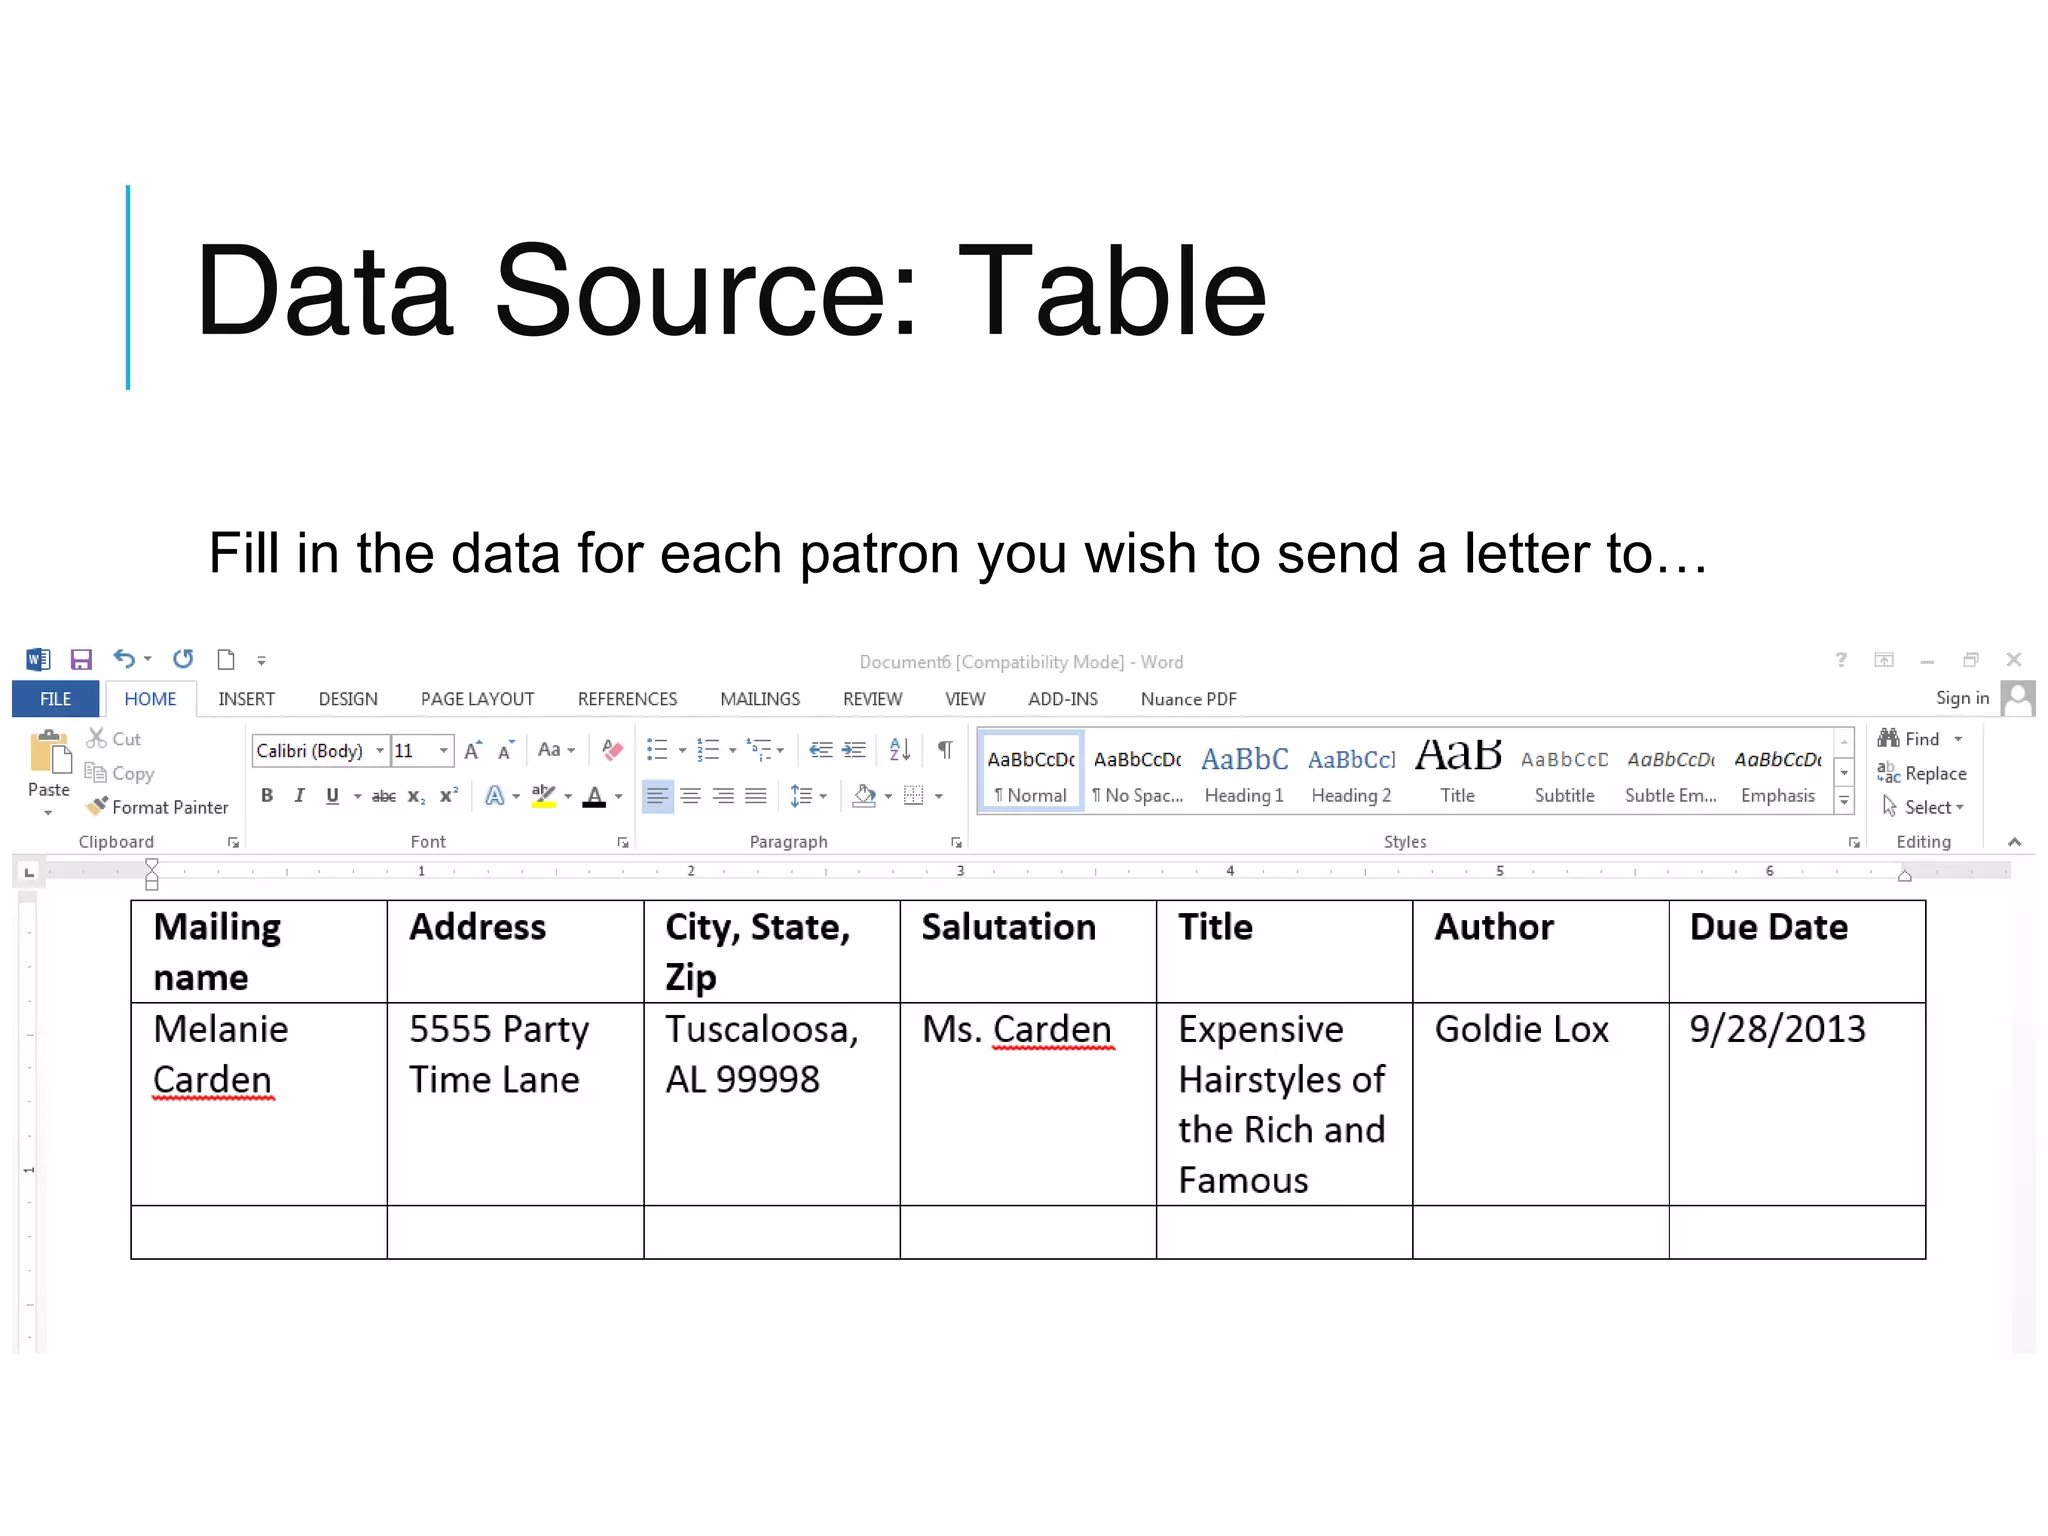Open Change Case Aa dropdown
2048x1536 pixels.
(x=556, y=750)
